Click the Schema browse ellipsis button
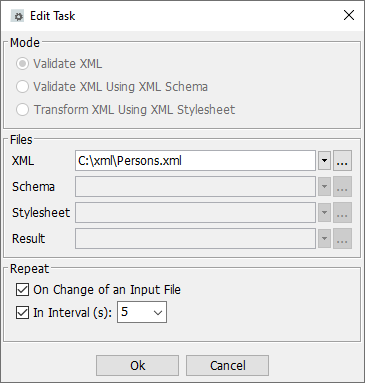This screenshot has width=365, height=383. [342, 187]
